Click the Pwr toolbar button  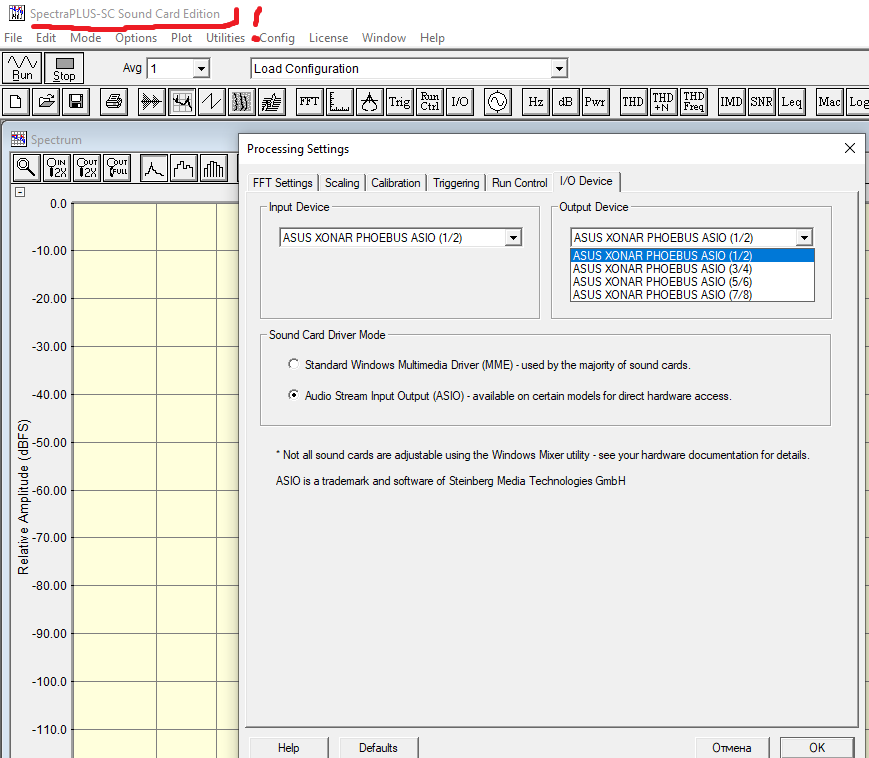[x=595, y=101]
